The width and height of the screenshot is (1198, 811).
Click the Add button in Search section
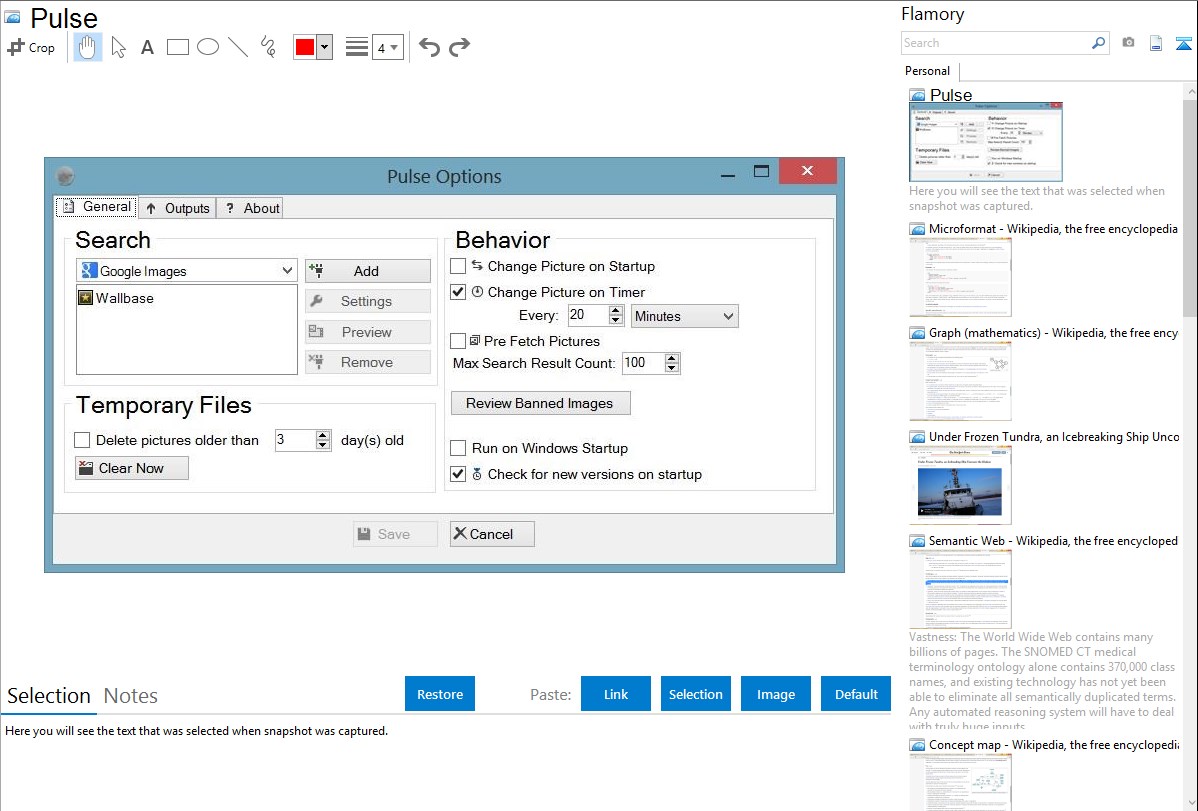coord(367,271)
